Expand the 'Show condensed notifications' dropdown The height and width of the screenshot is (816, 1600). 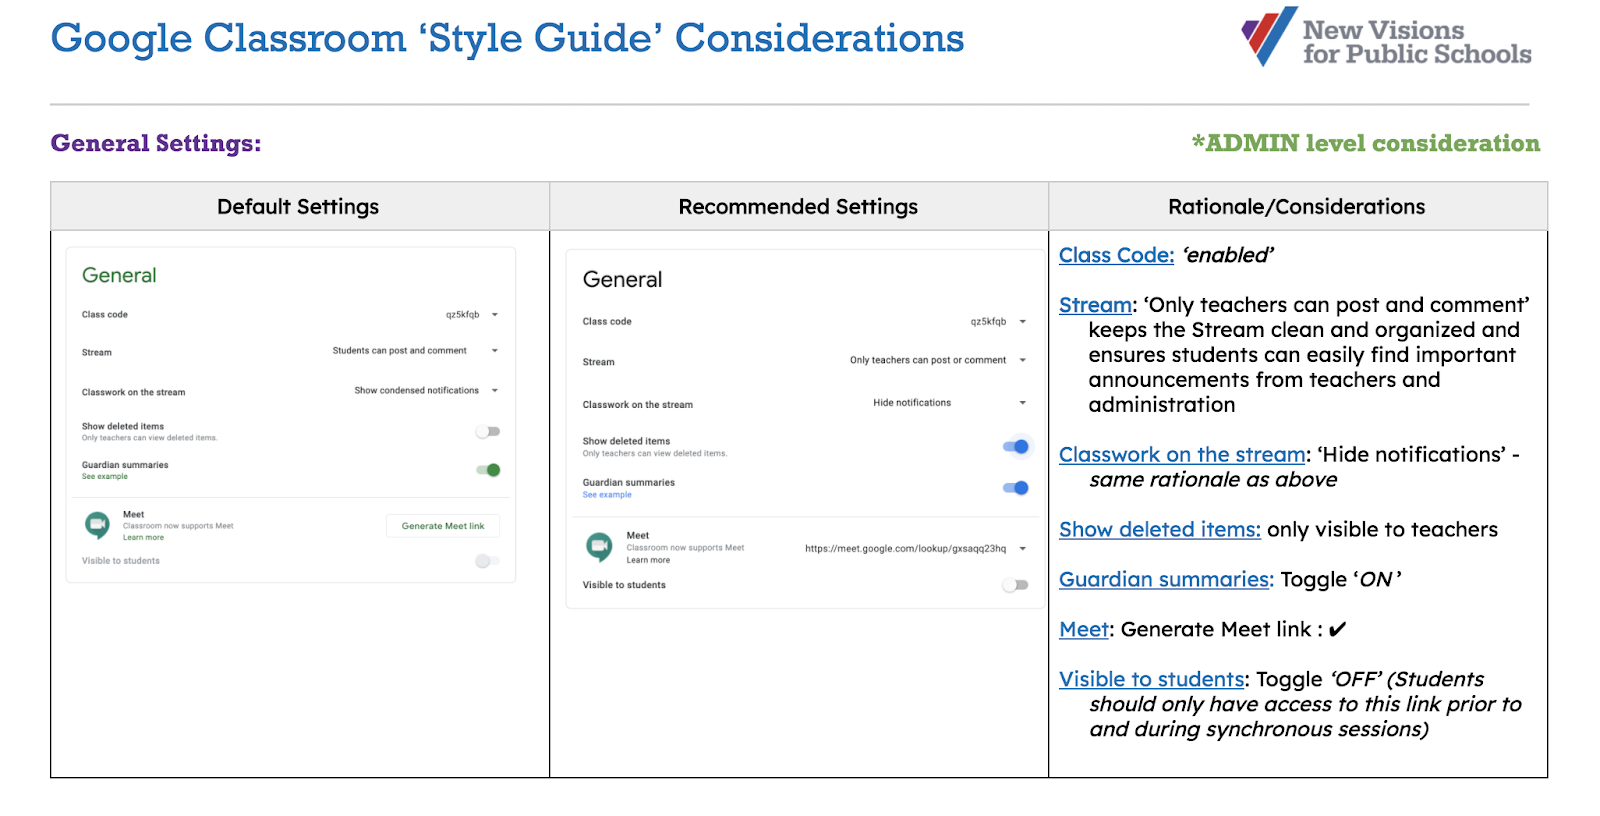tap(494, 391)
